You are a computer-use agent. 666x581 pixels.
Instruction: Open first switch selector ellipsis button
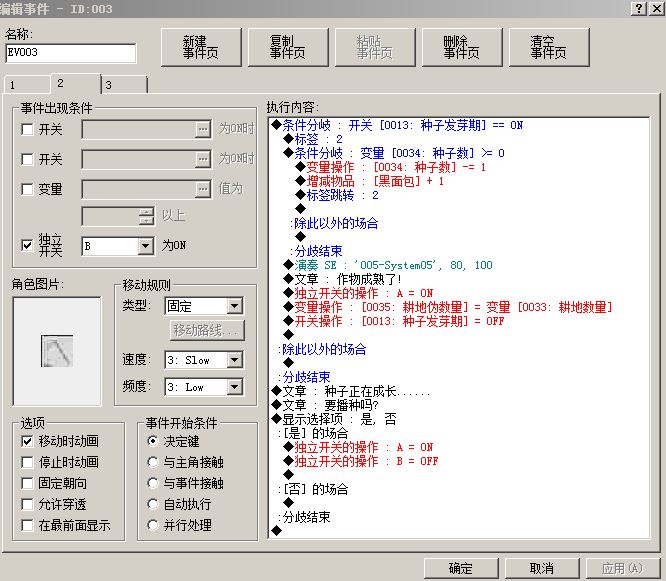203,129
